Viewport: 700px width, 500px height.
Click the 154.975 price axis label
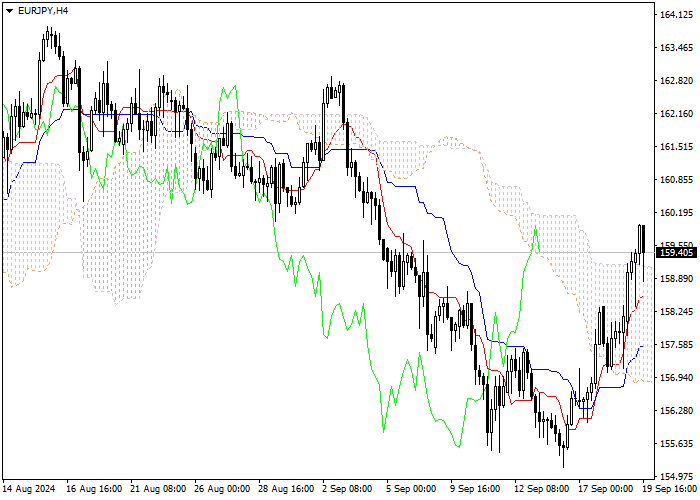pyautogui.click(x=677, y=476)
